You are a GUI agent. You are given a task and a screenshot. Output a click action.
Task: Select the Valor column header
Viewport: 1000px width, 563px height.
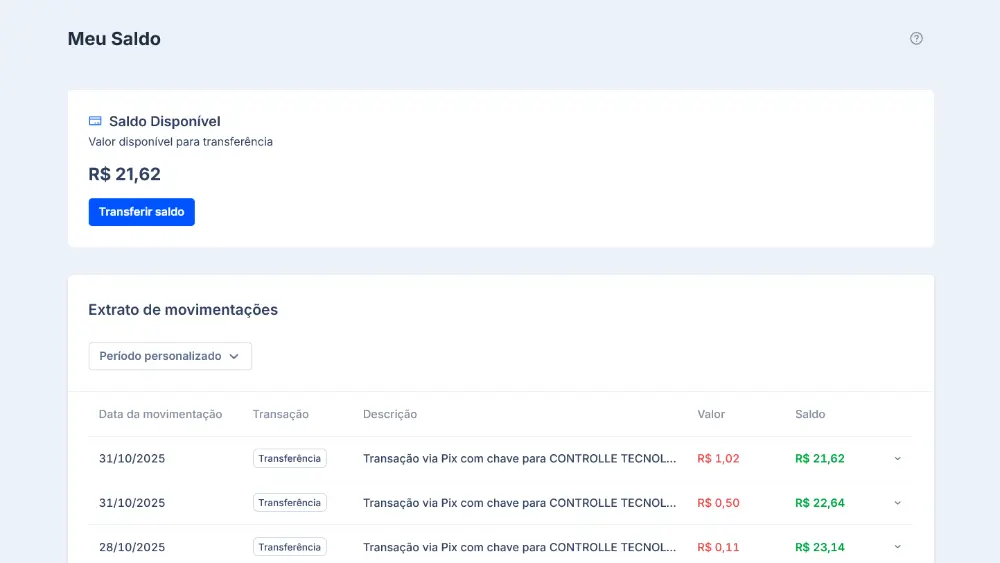(x=711, y=414)
